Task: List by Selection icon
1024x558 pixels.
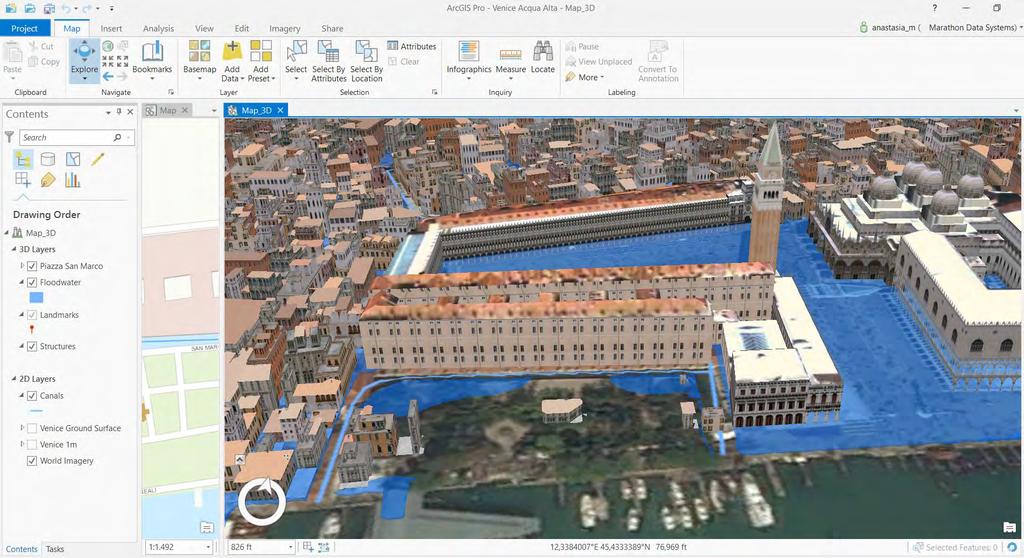Action: coord(72,159)
